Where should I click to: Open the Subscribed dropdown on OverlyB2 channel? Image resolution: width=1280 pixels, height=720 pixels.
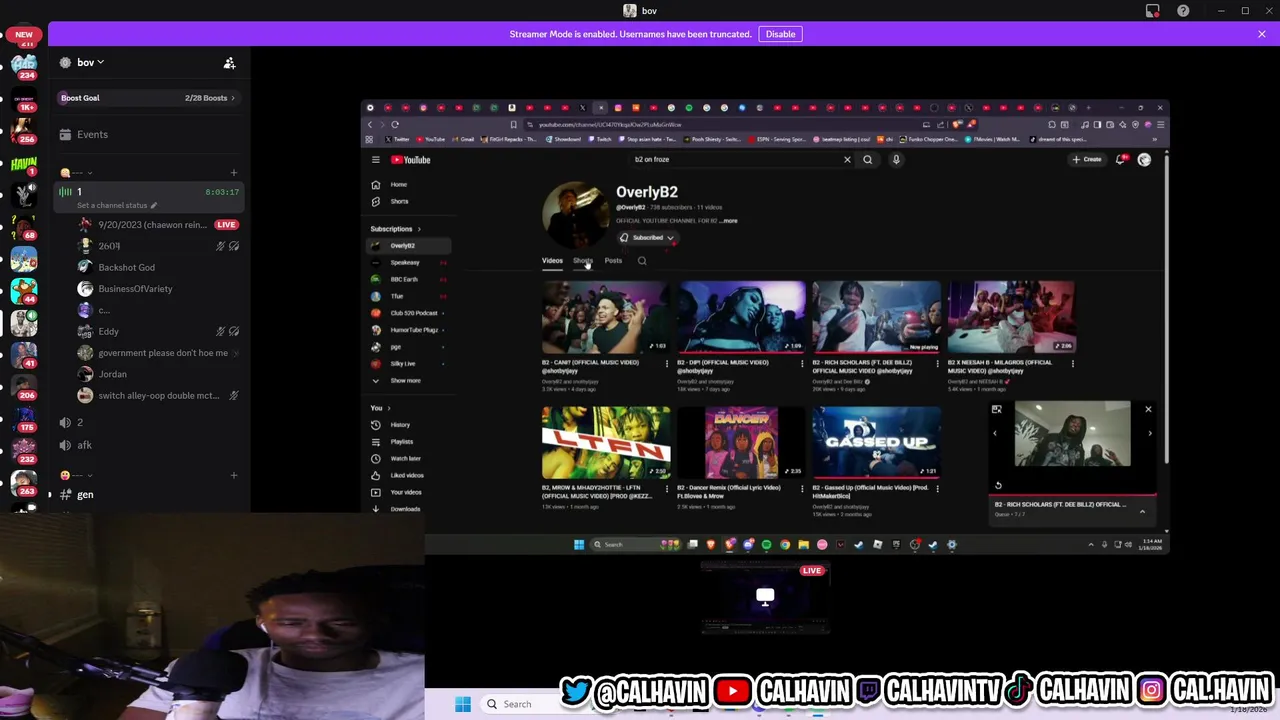(647, 238)
